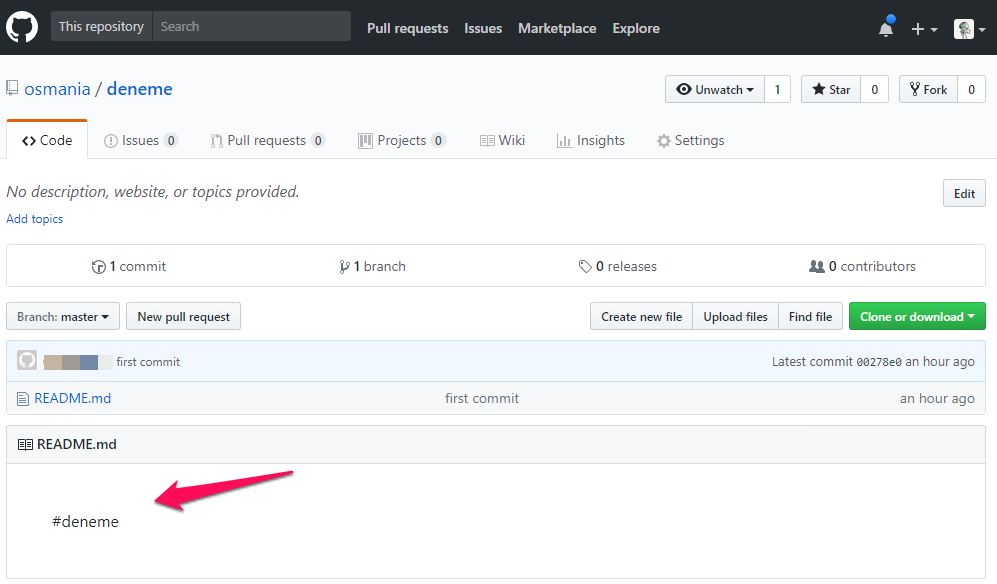This screenshot has width=997, height=584.
Task: Go to Marketplace in top navigation
Action: tap(557, 29)
